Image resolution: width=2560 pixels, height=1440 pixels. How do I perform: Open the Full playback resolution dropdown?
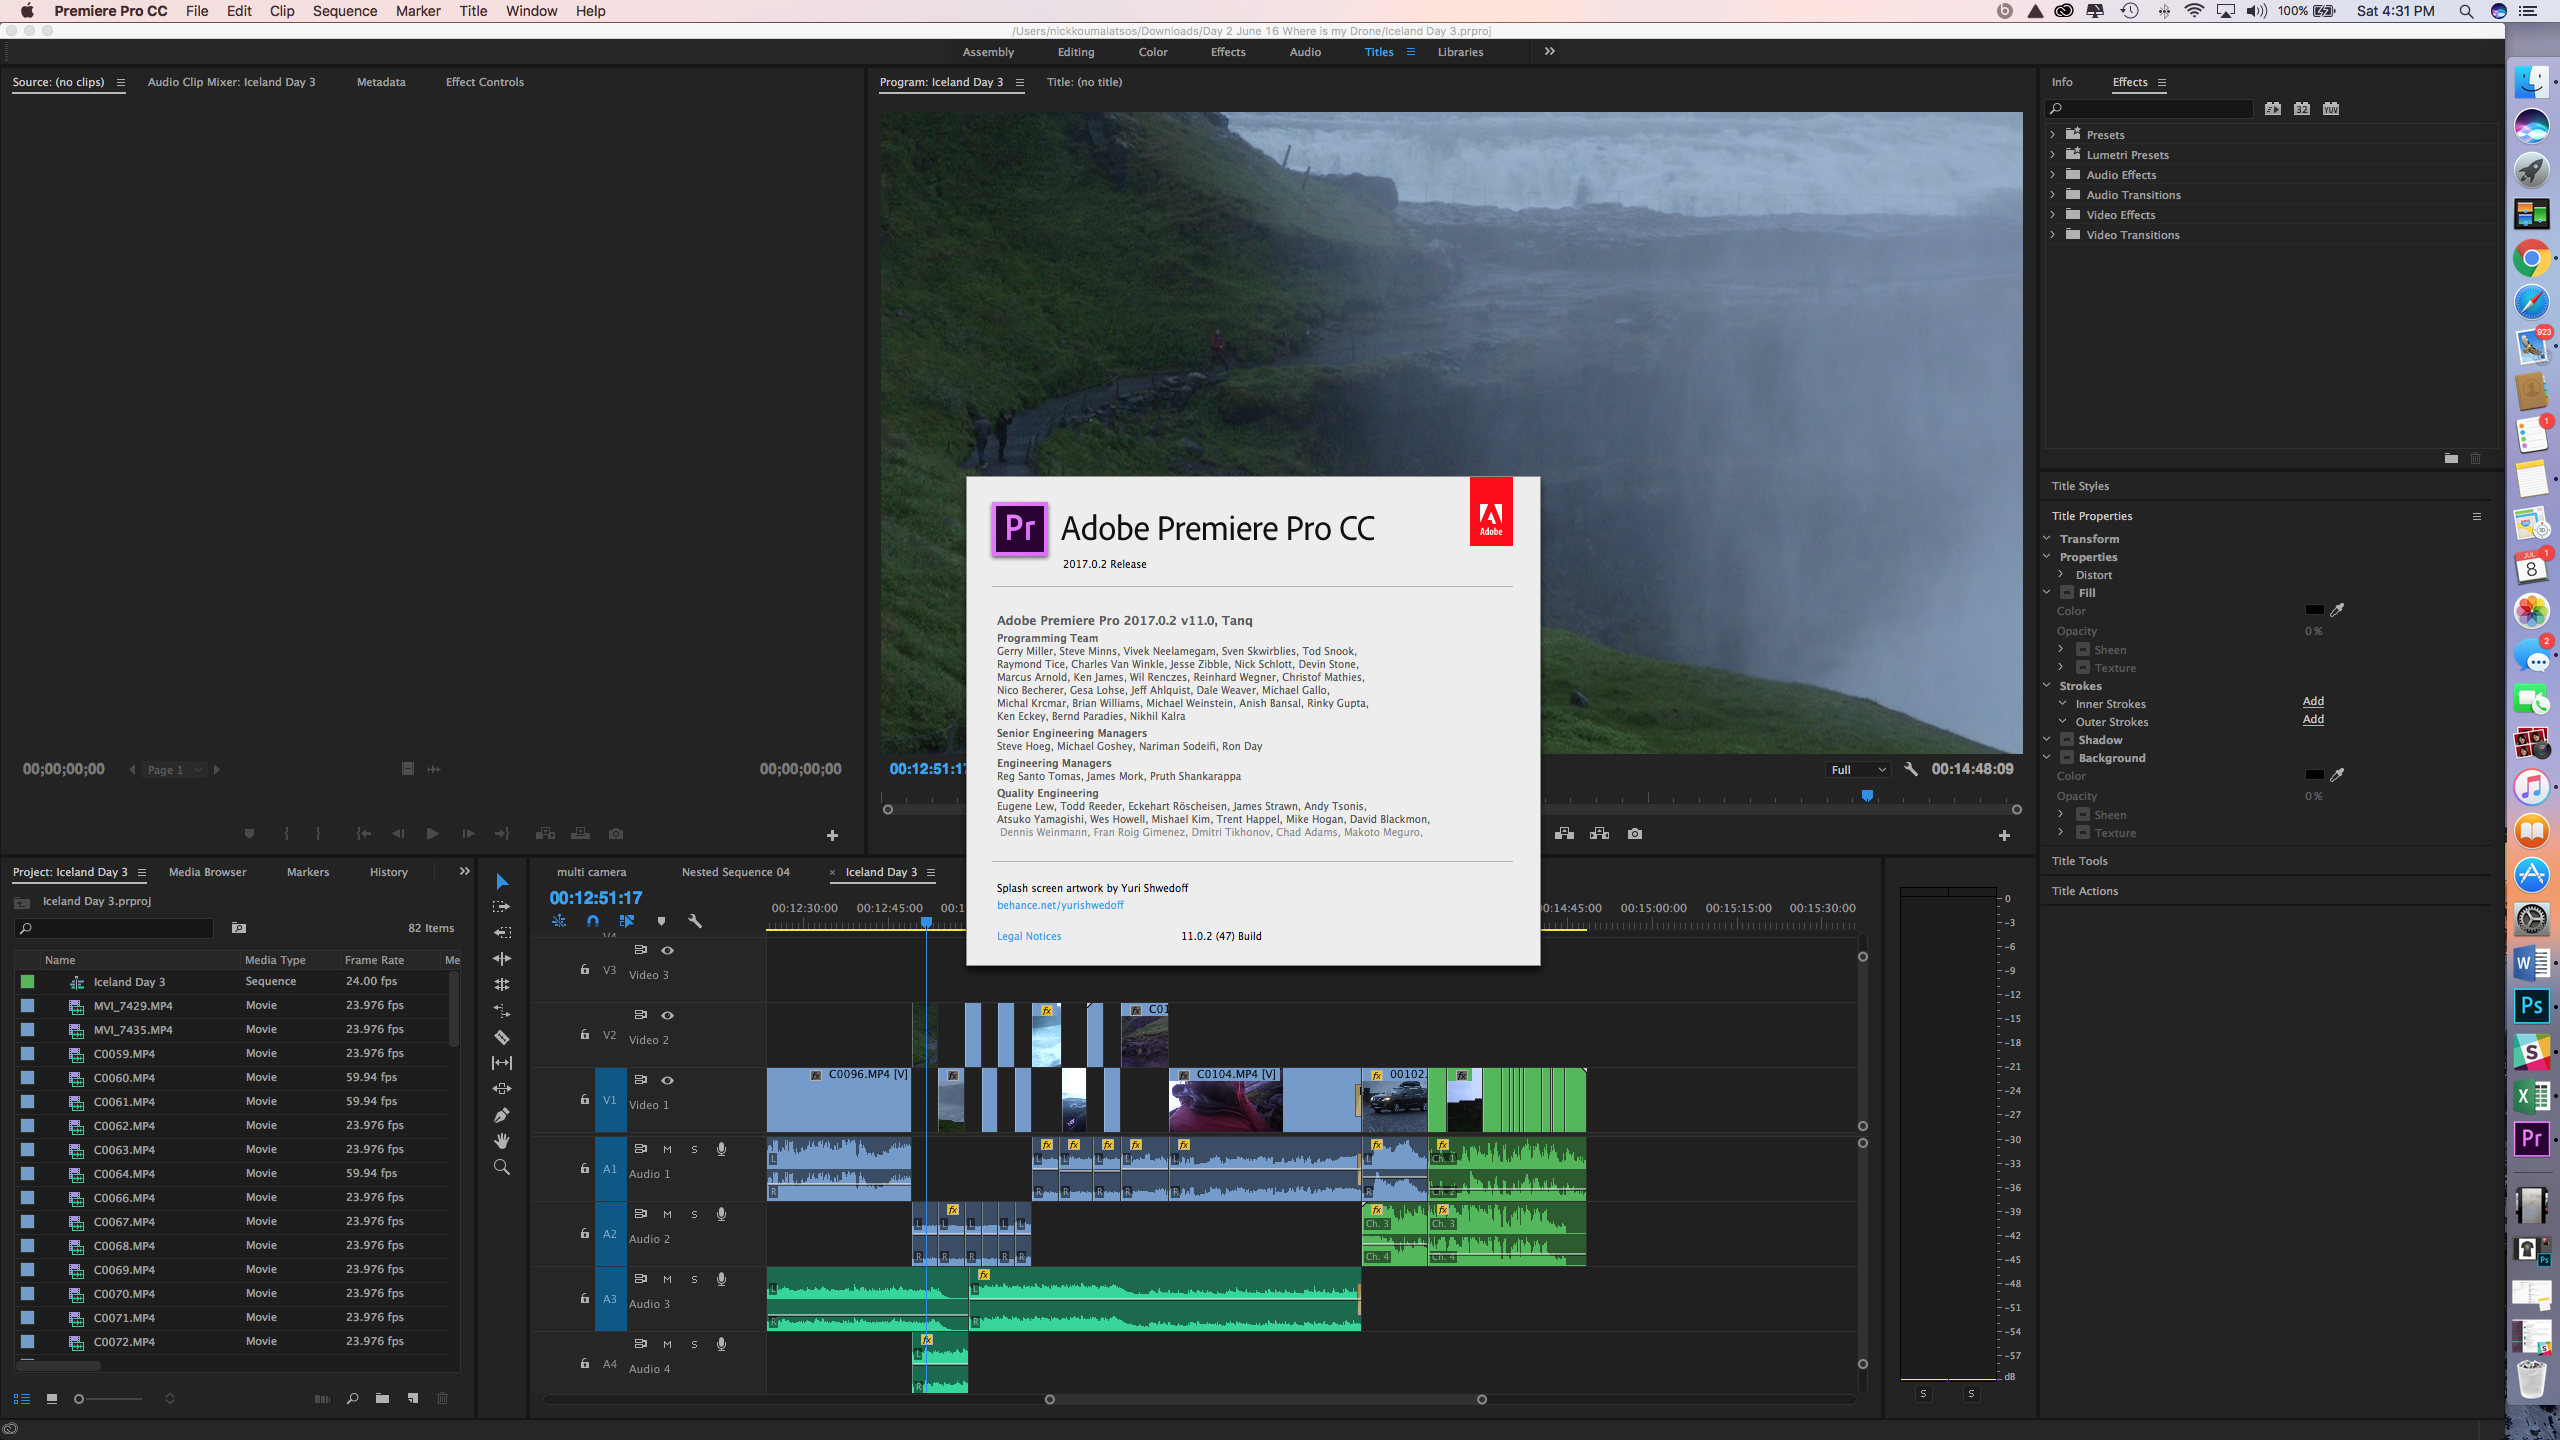(x=1857, y=769)
